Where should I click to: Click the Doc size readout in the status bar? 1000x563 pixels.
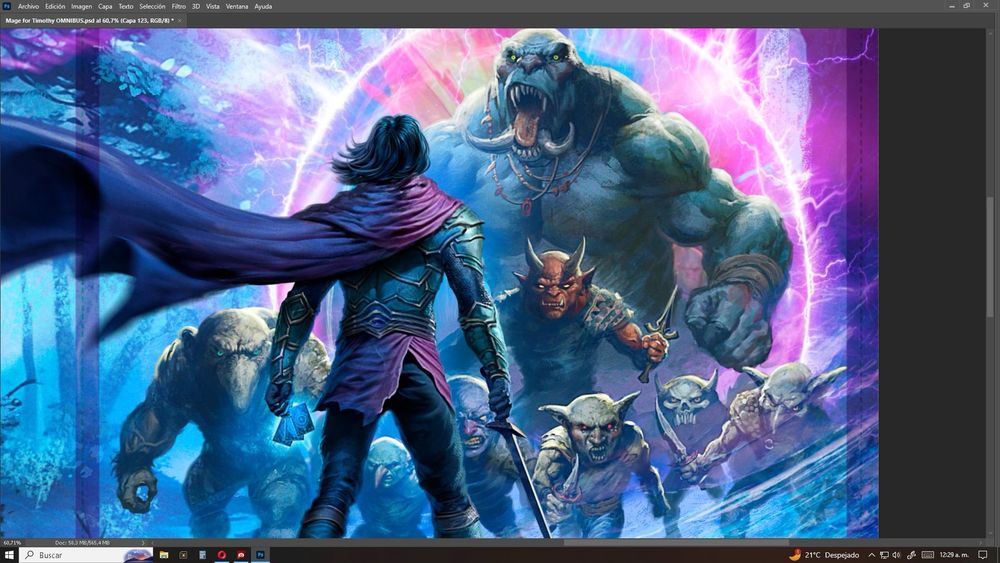point(82,543)
